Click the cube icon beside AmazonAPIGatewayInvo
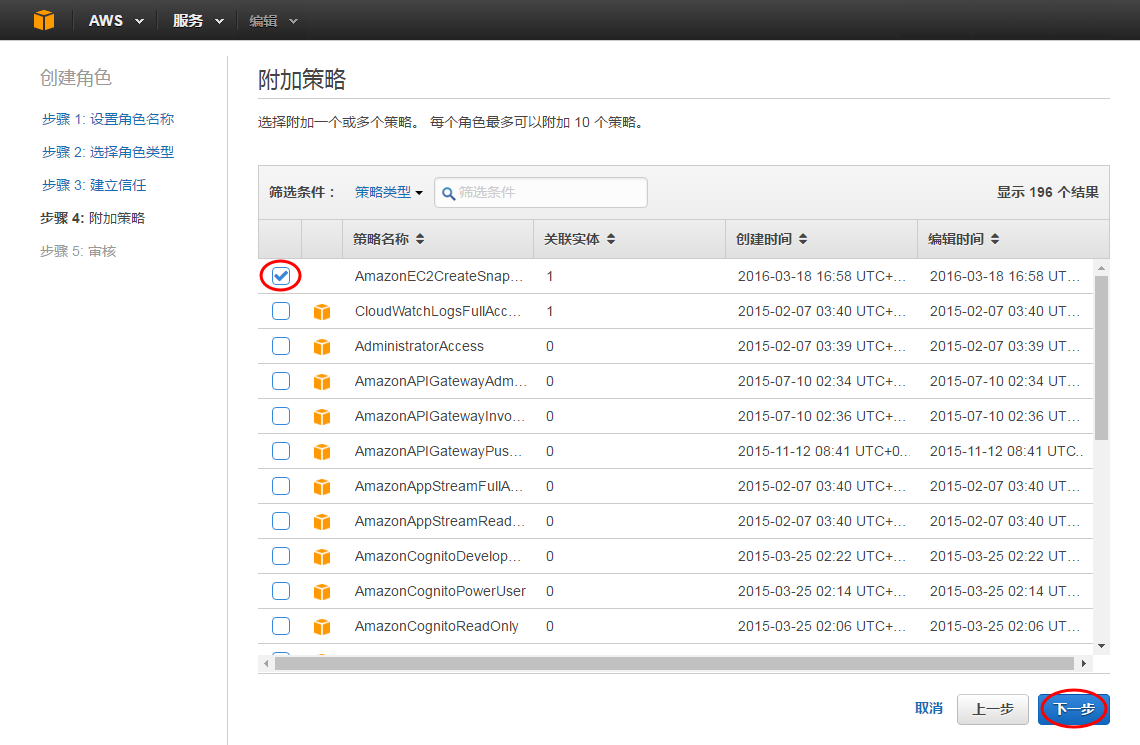Viewport: 1140px width, 745px height. (322, 416)
